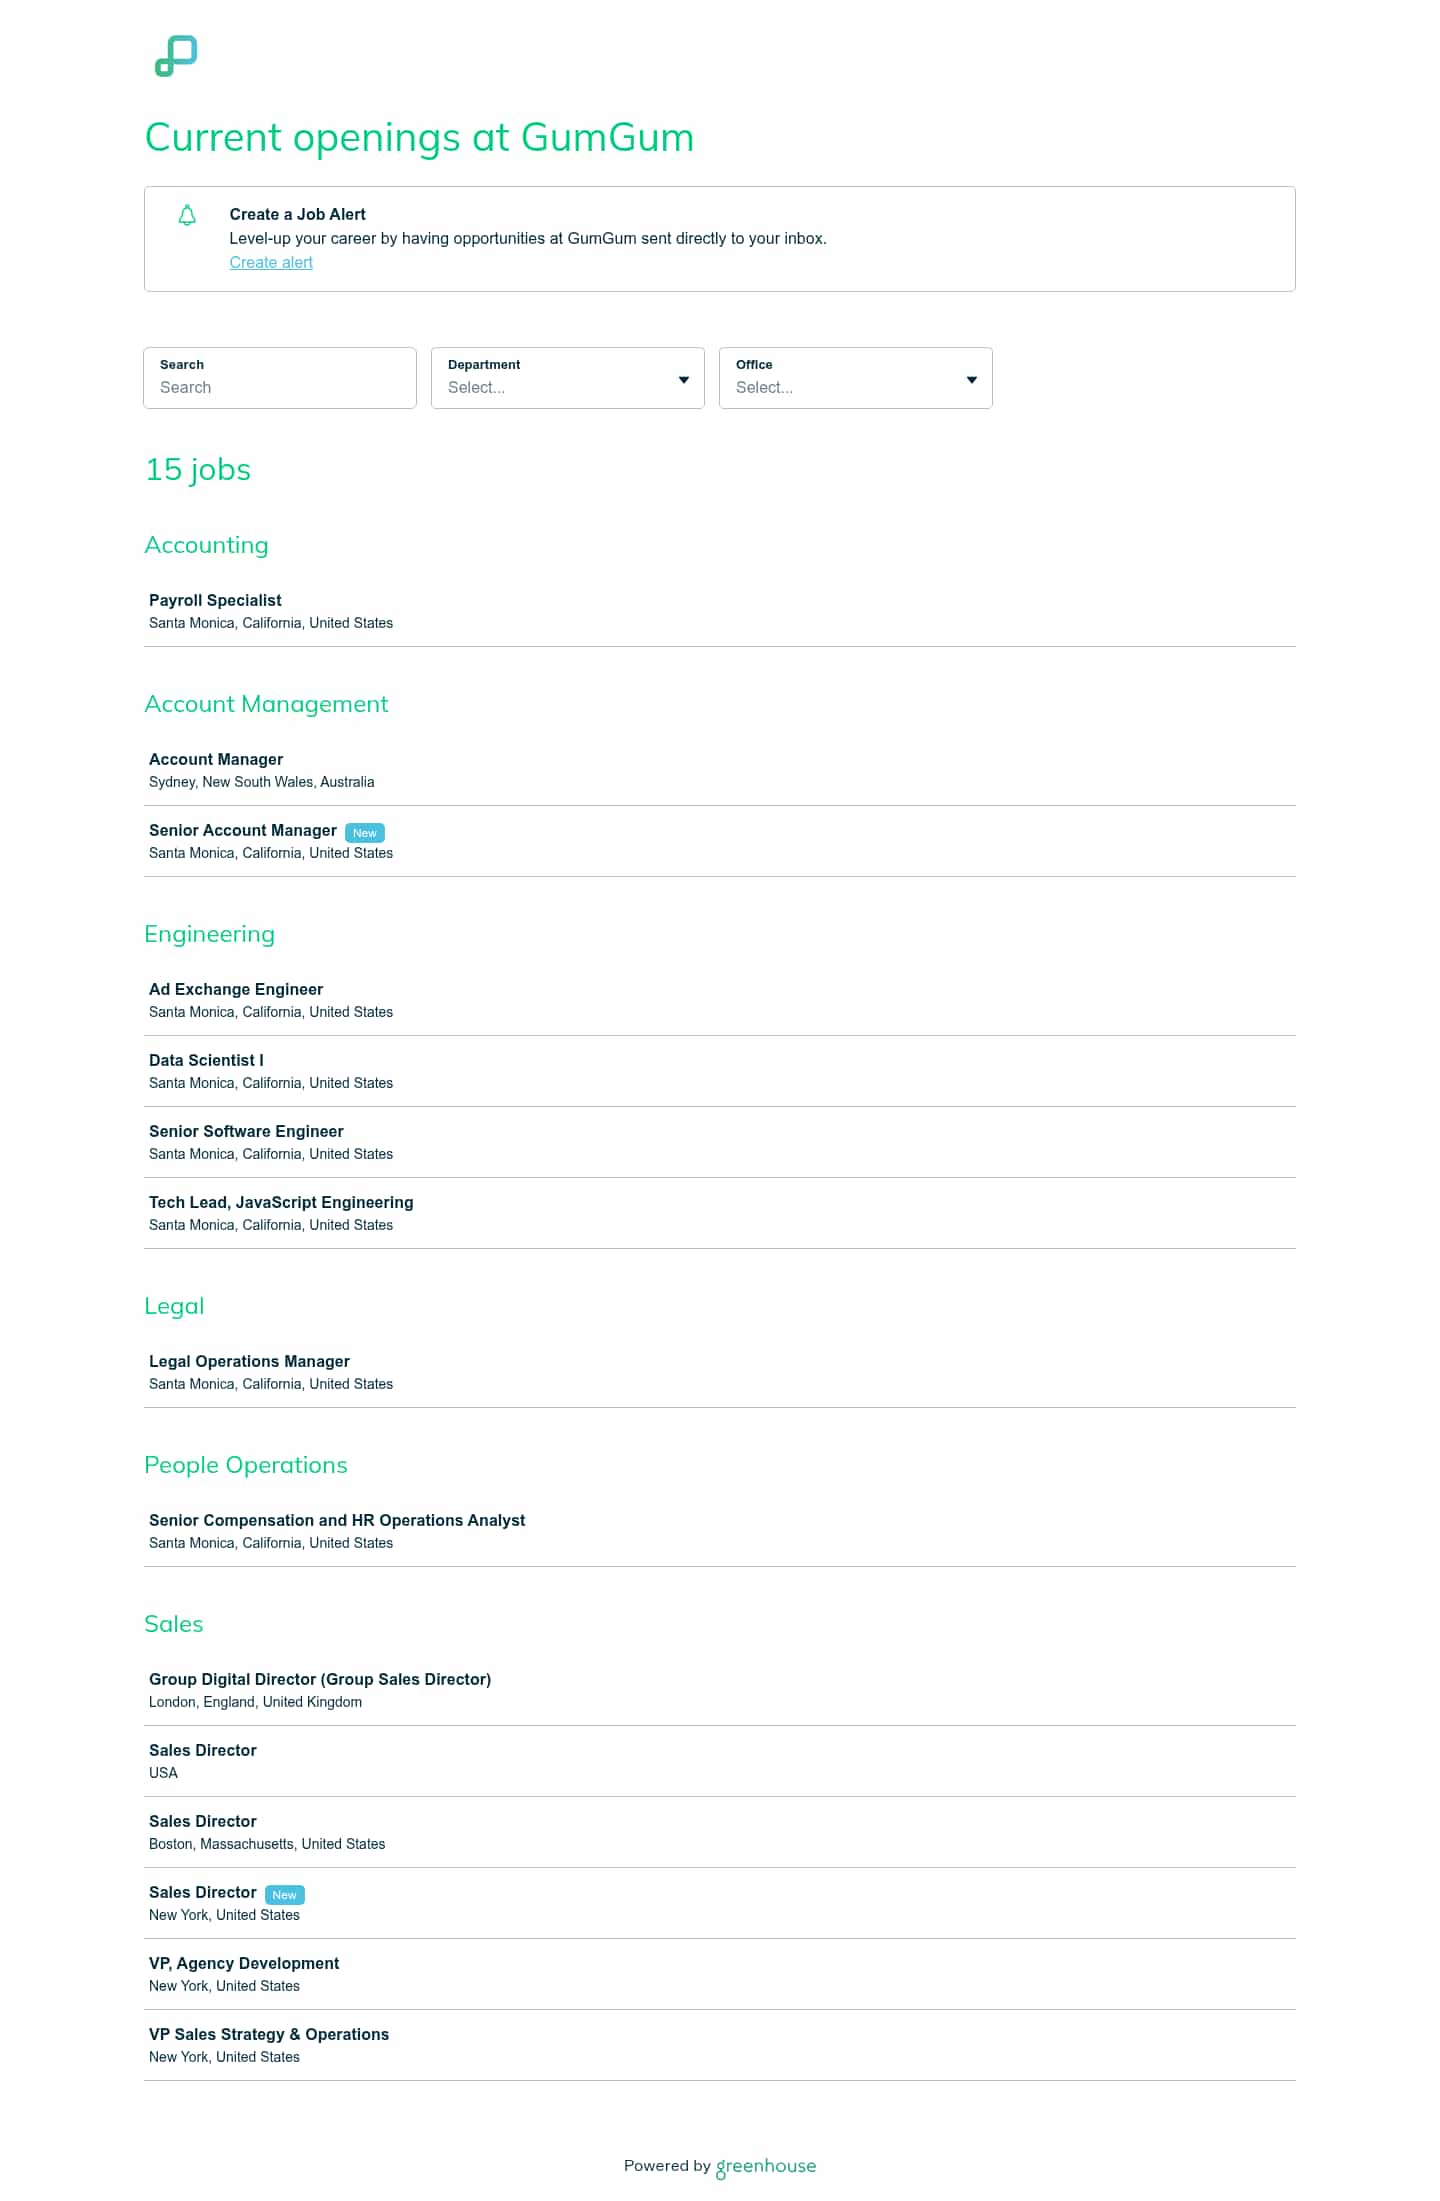Image resolution: width=1440 pixels, height=2201 pixels.
Task: Open the Data Scientist I posting
Action: pos(720,1071)
